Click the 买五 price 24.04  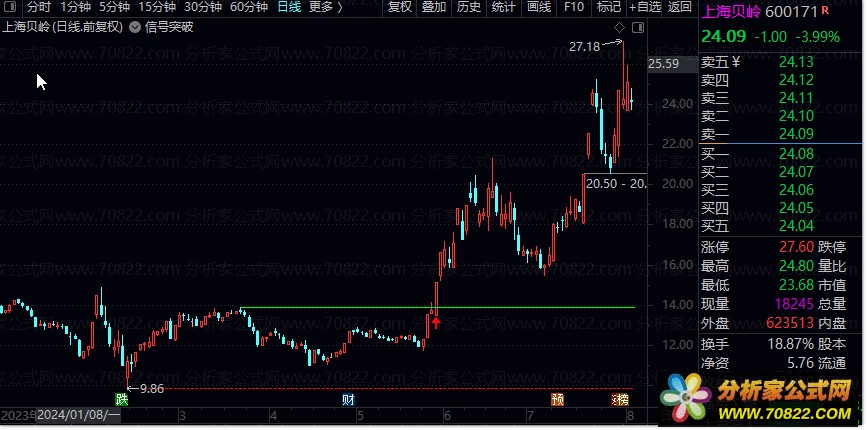pyautogui.click(x=796, y=226)
